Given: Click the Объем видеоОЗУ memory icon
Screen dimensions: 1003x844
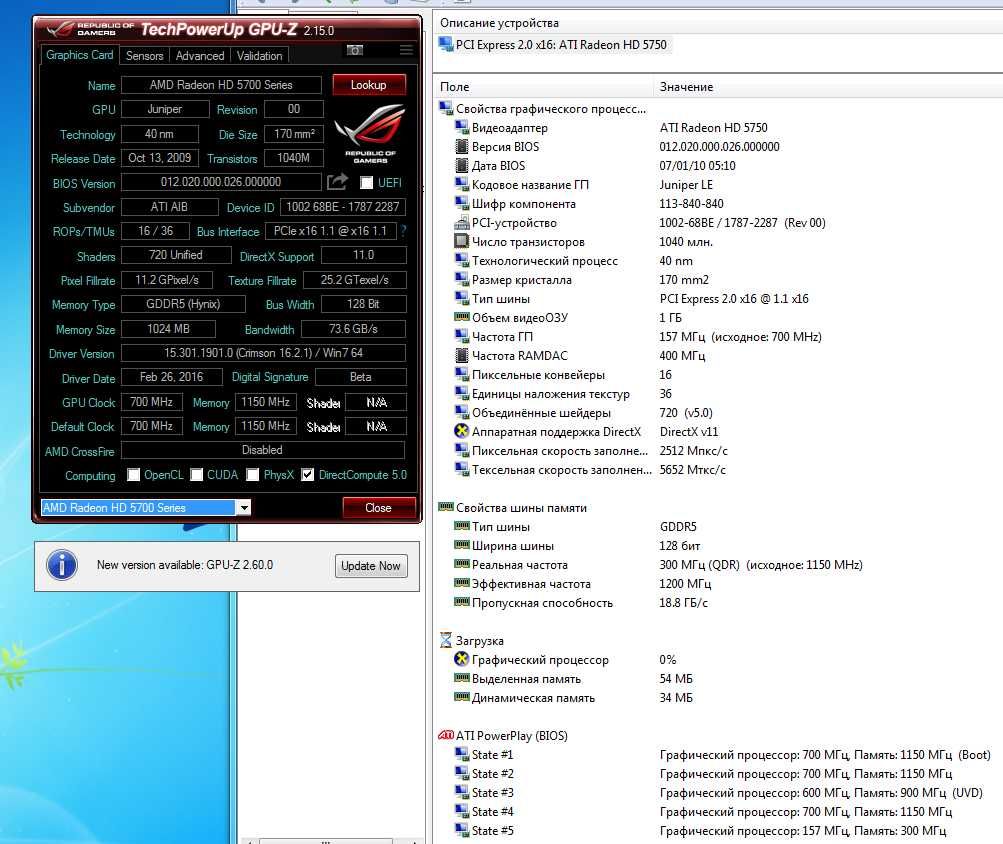Looking at the screenshot, I should tap(461, 317).
